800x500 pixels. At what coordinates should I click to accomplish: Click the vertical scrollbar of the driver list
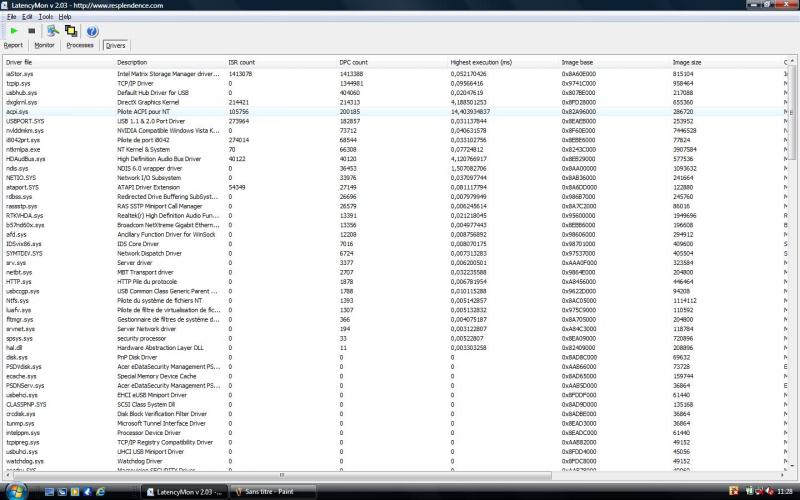793,263
